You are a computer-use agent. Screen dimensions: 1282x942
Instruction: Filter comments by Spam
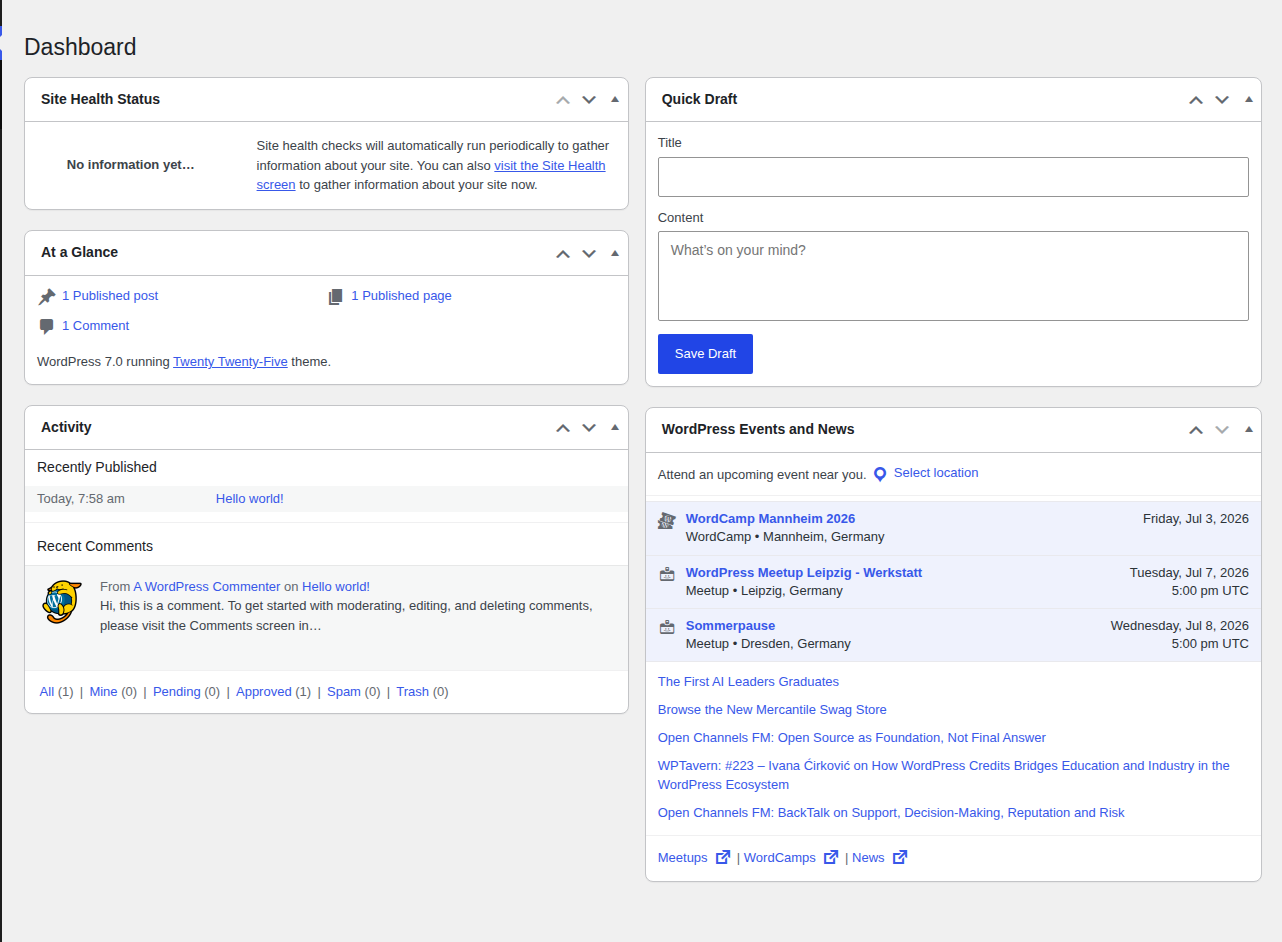pyautogui.click(x=344, y=692)
